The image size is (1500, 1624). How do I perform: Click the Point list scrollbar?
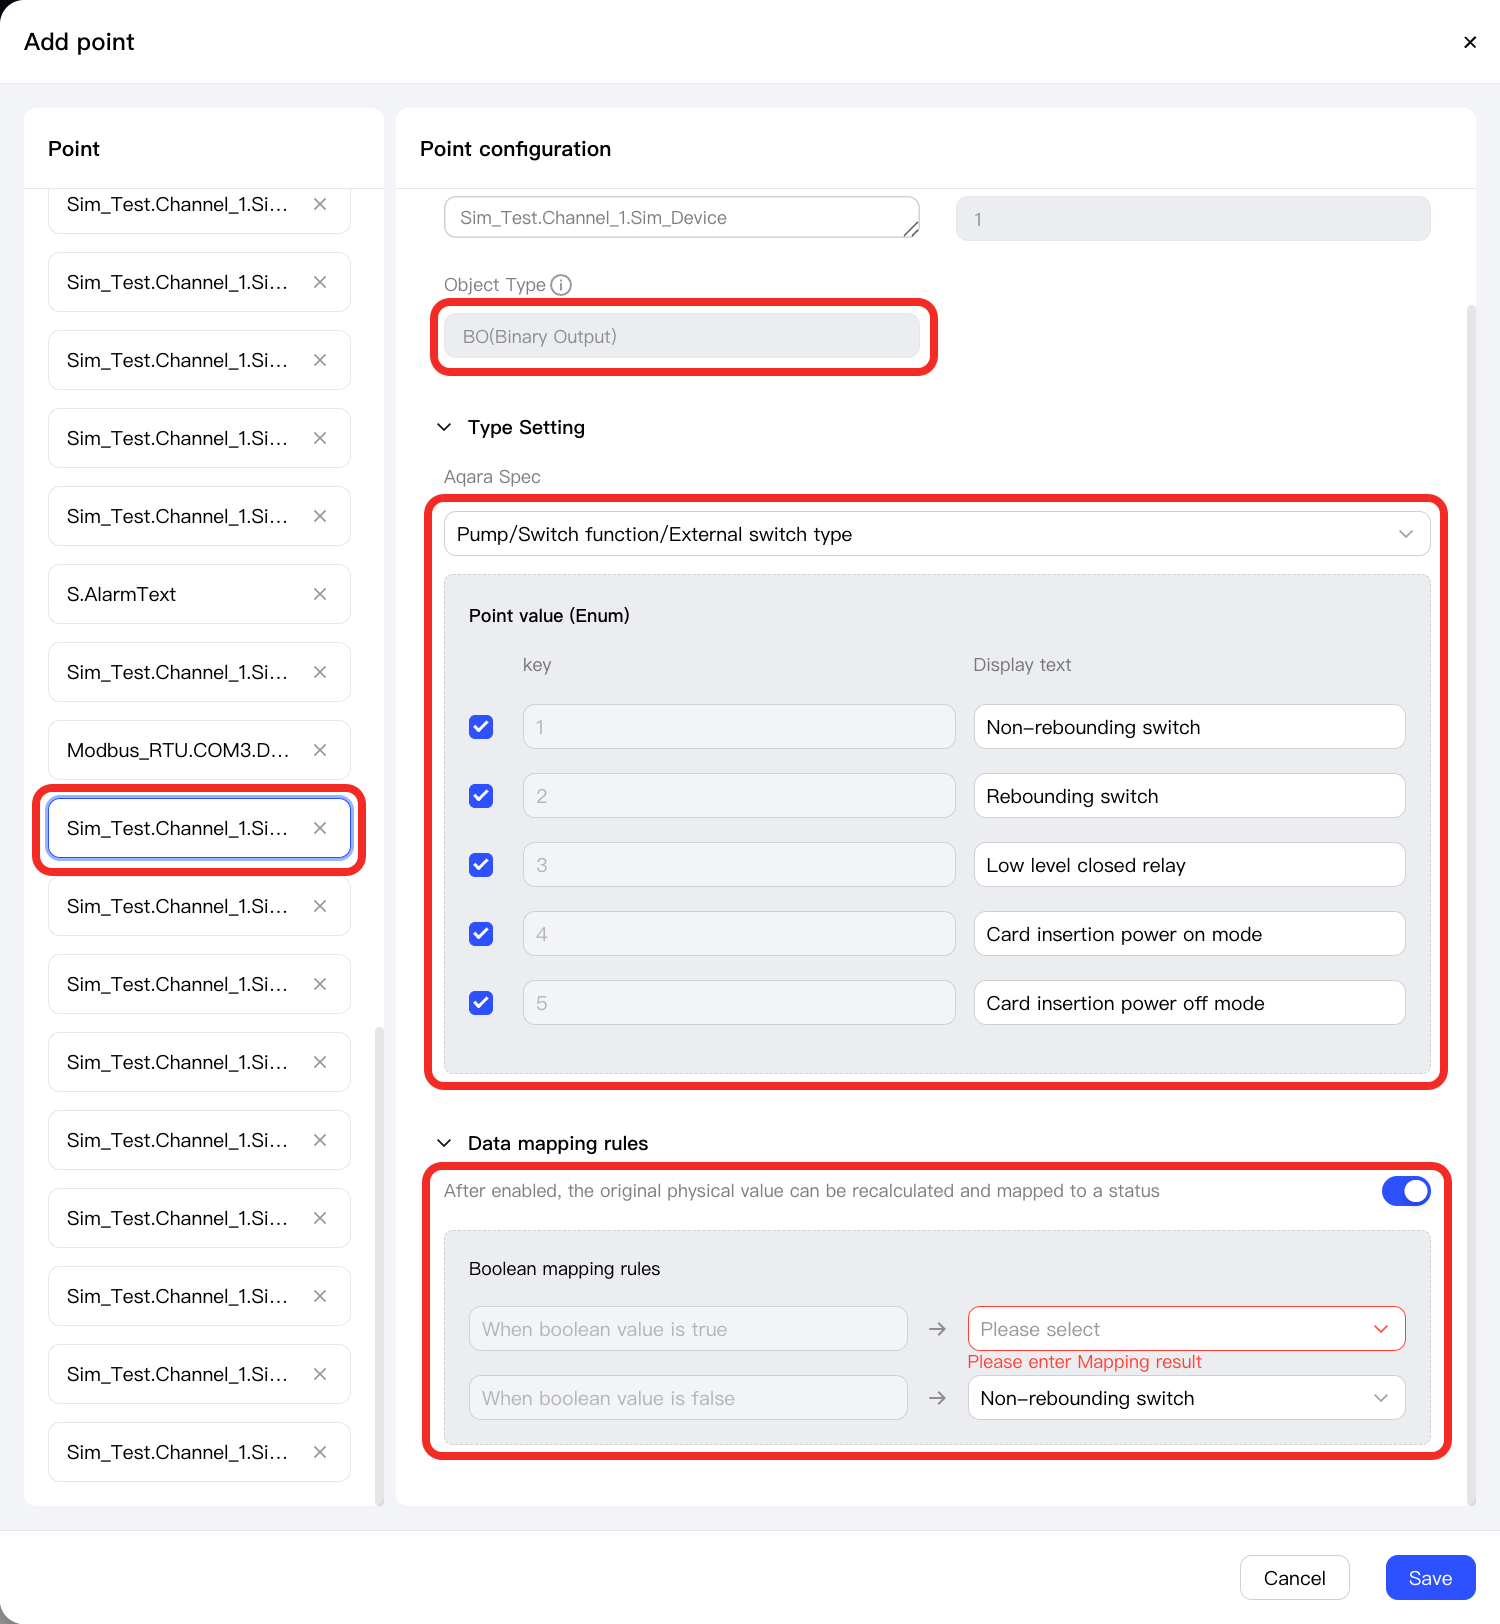click(x=379, y=1265)
